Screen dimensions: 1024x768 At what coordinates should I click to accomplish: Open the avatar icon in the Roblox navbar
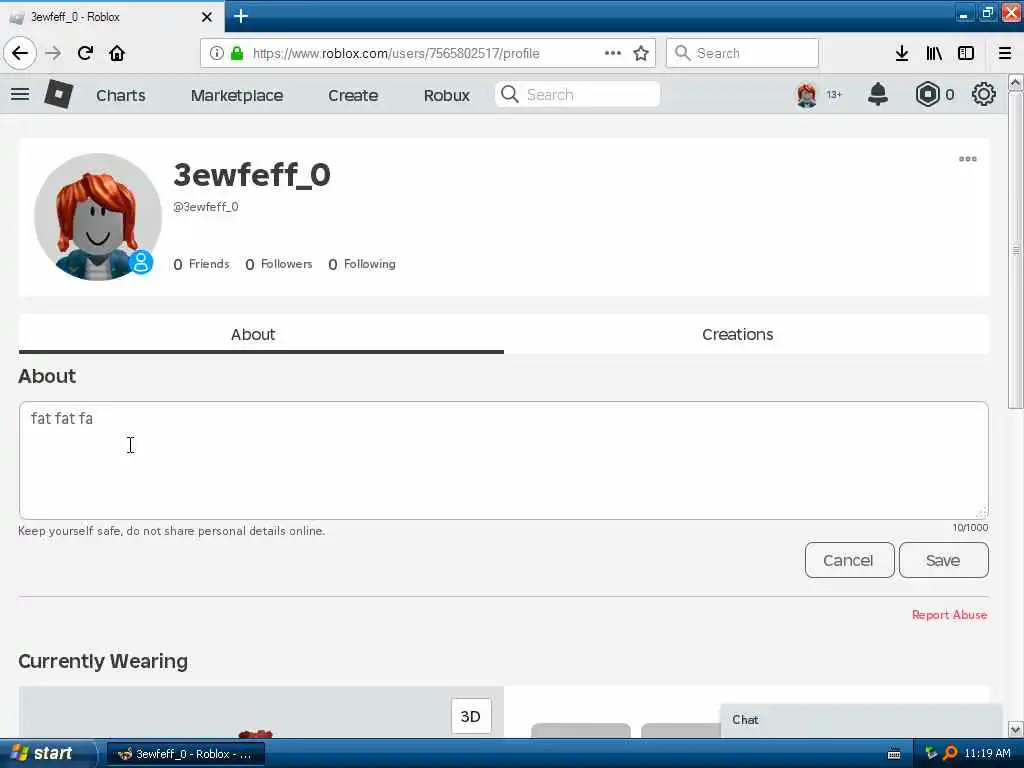807,95
